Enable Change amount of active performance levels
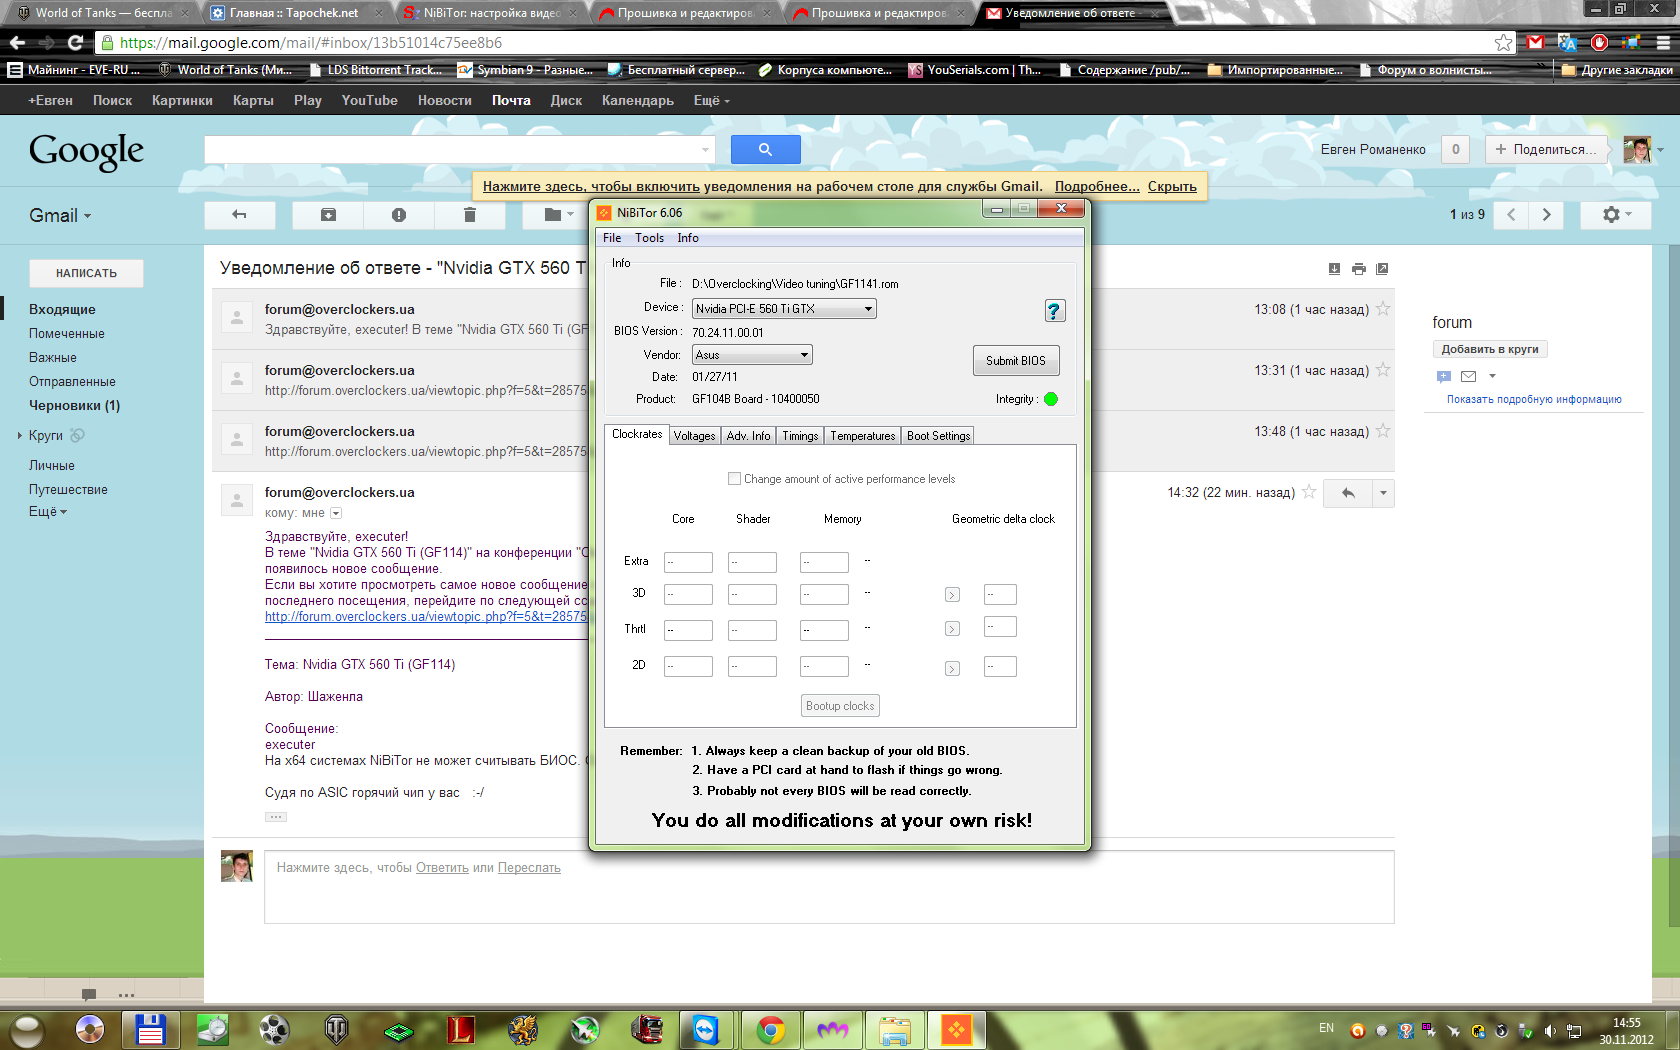Viewport: 1680px width, 1050px height. (x=735, y=479)
